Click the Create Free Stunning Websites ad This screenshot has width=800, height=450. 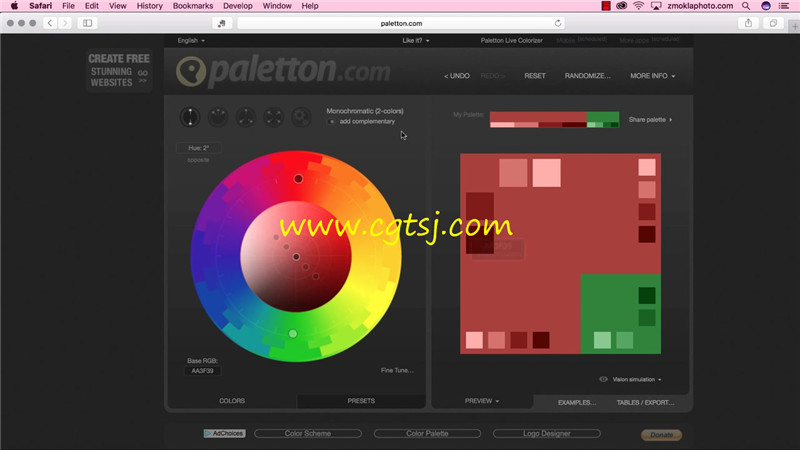[x=119, y=70]
